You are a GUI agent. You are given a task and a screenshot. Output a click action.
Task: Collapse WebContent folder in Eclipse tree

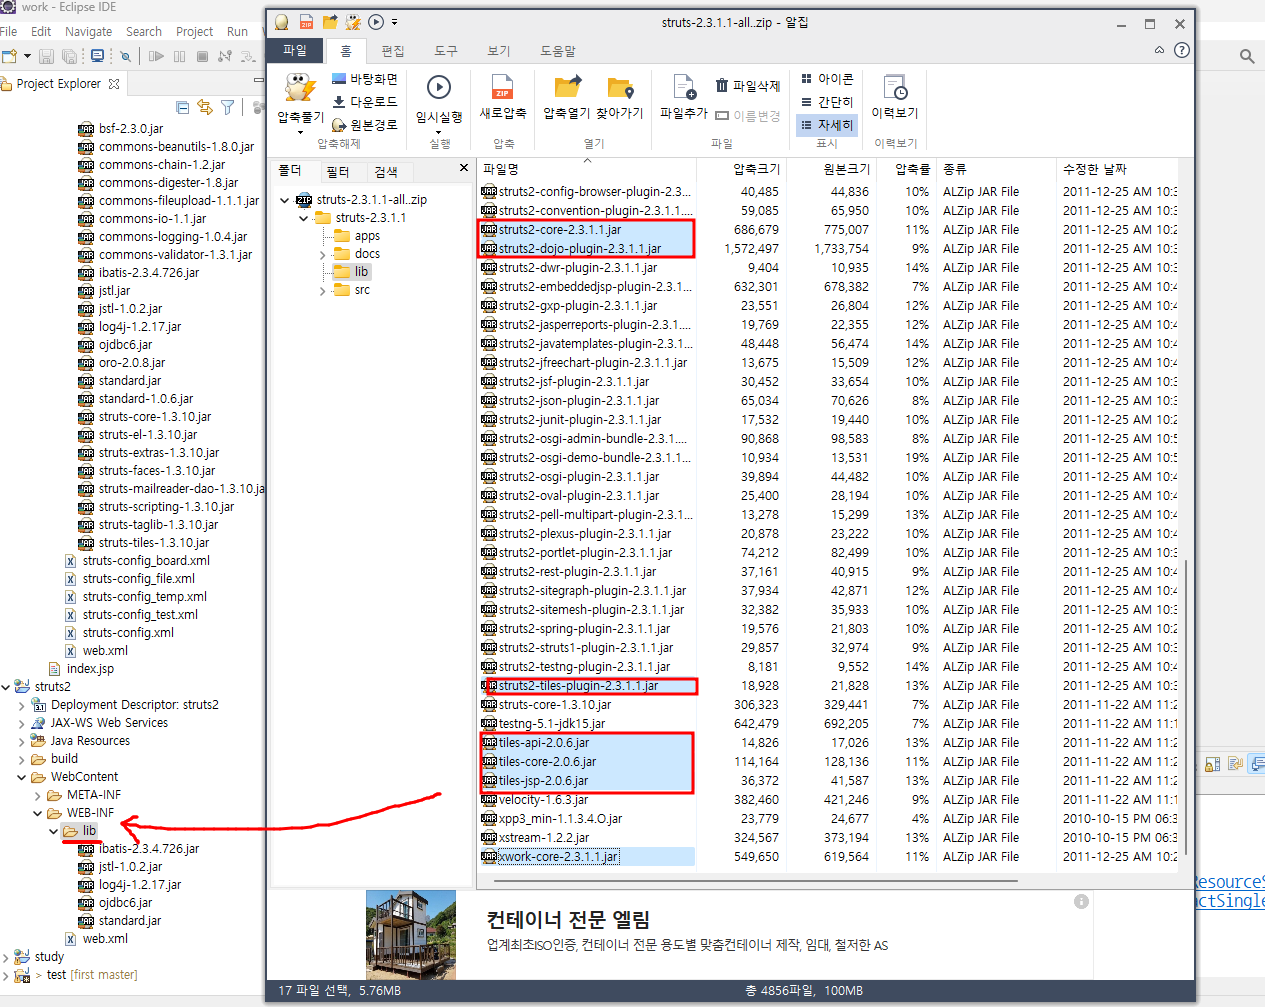(21, 777)
